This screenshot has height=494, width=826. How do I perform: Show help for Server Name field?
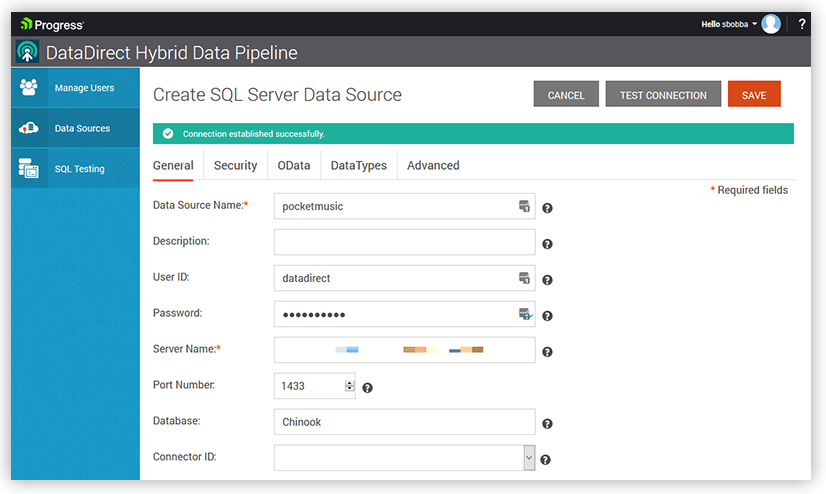coord(547,351)
